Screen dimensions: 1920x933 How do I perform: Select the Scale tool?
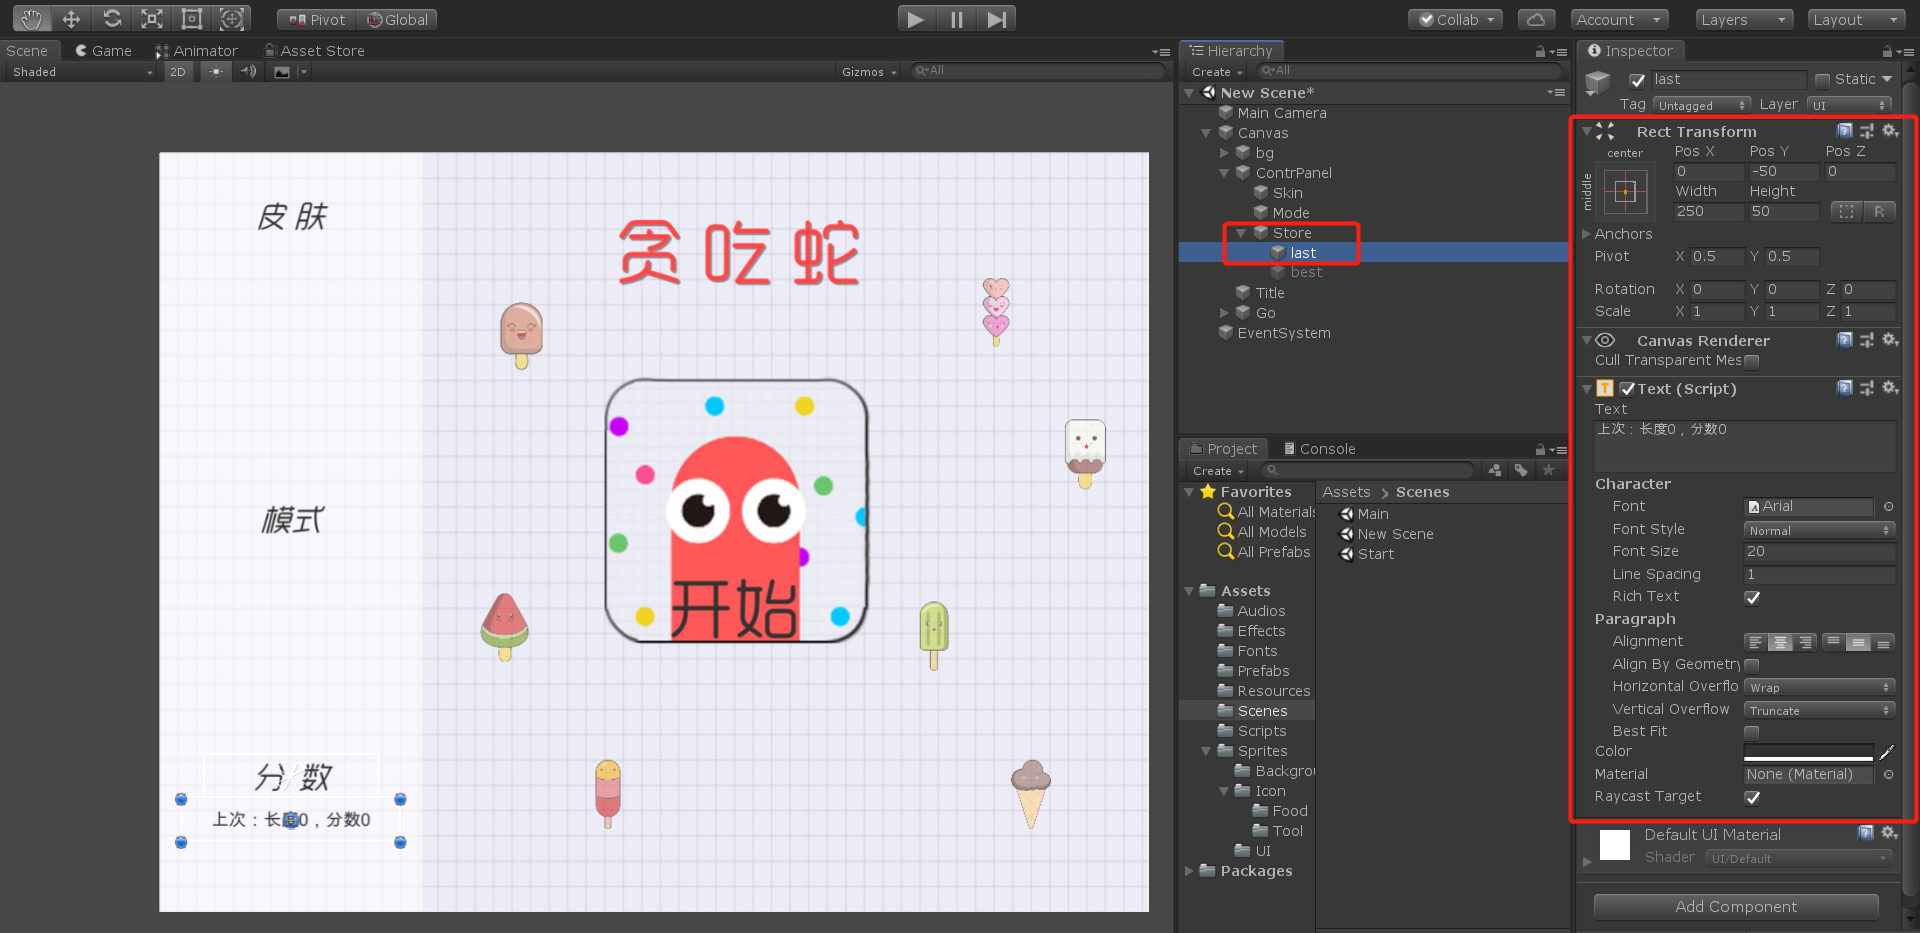click(152, 19)
